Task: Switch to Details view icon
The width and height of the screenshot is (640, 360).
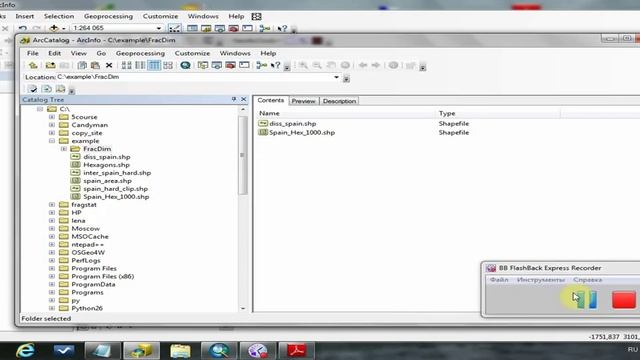Action: [x=154, y=65]
